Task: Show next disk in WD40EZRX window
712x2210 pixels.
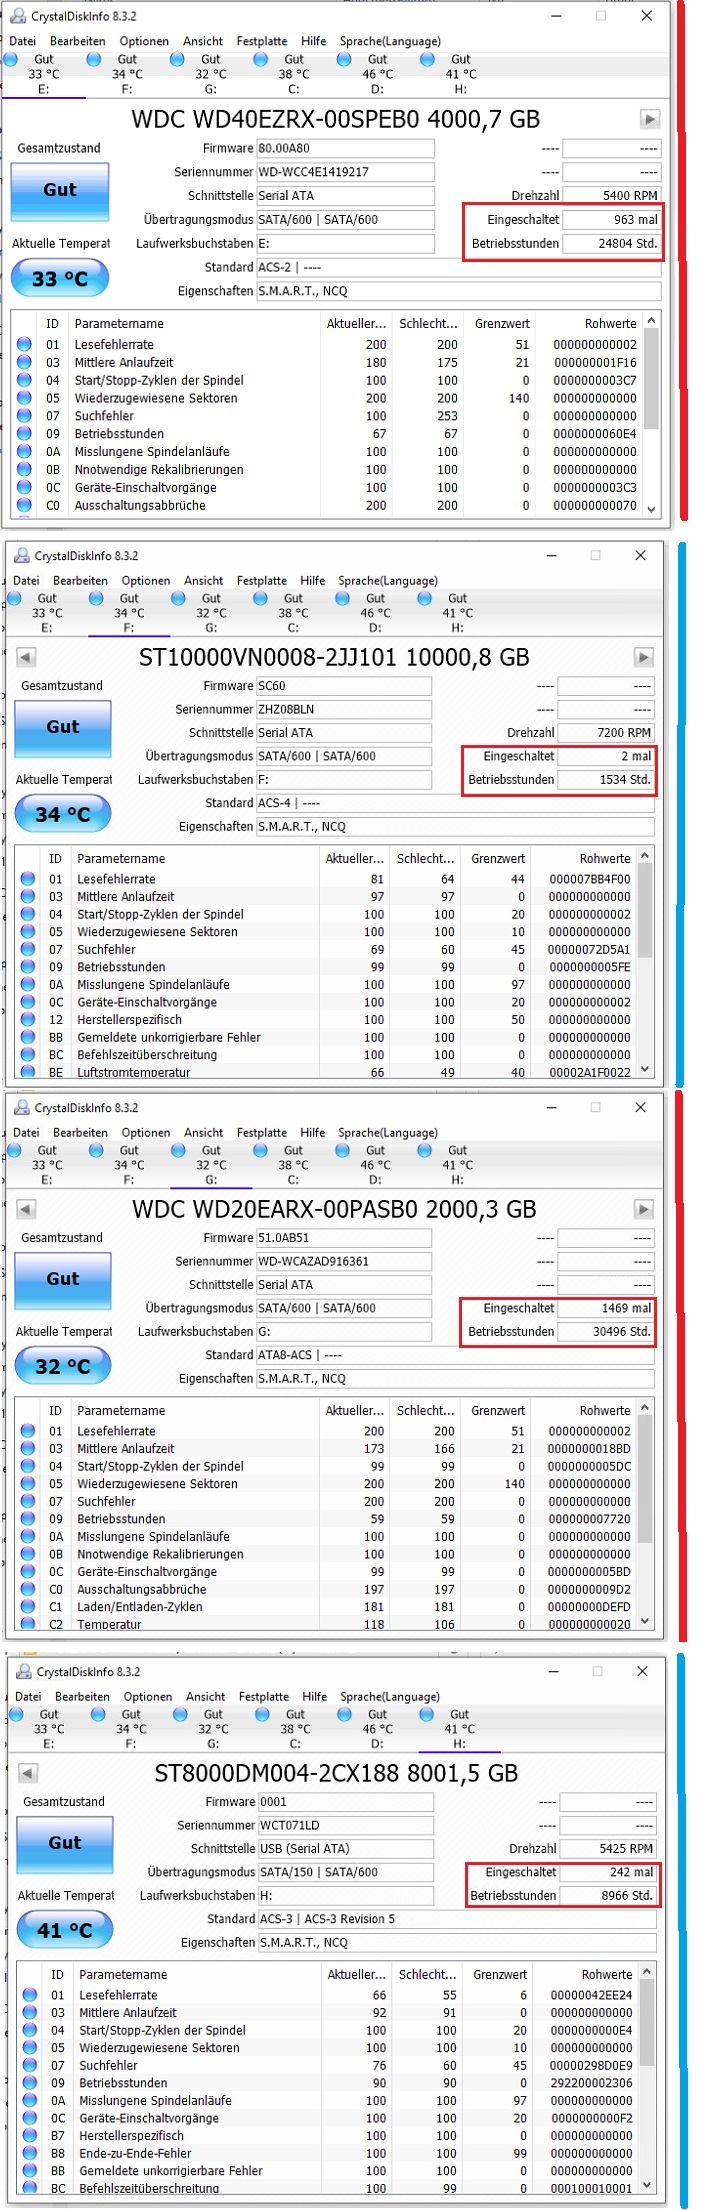Action: coord(650,119)
